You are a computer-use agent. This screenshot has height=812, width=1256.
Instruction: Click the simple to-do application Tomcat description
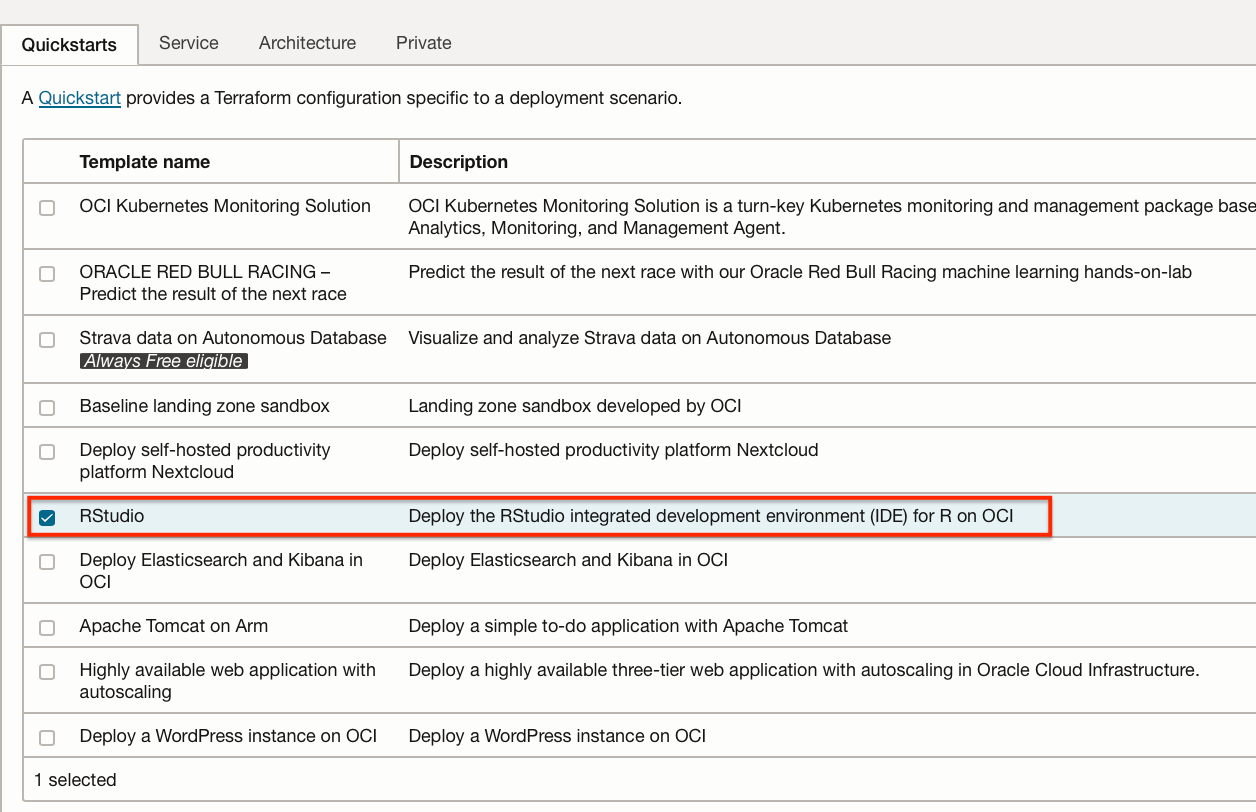pos(628,626)
